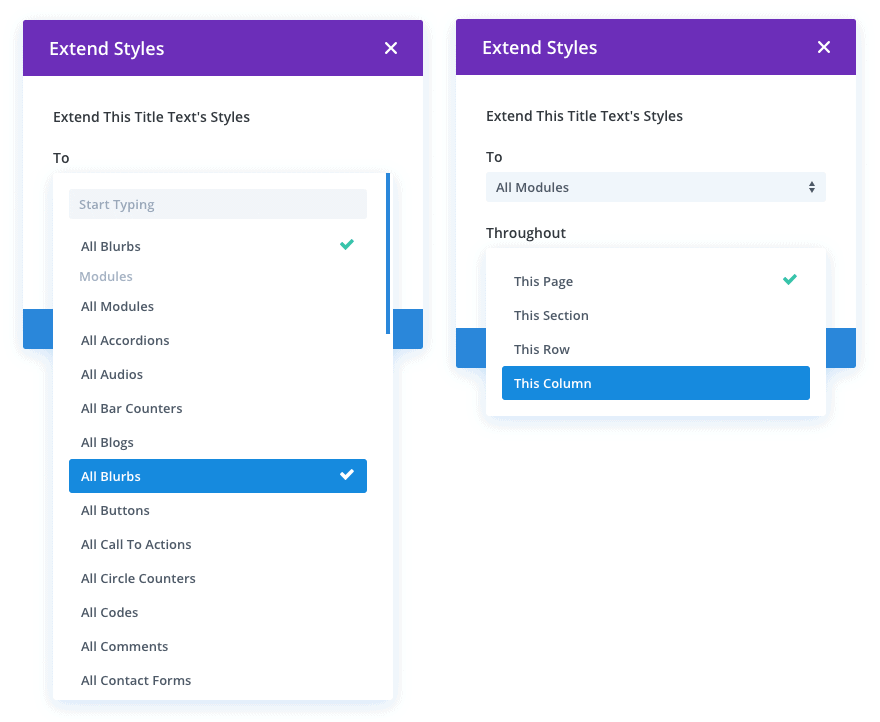
Task: Select This Row option
Action: coord(542,350)
